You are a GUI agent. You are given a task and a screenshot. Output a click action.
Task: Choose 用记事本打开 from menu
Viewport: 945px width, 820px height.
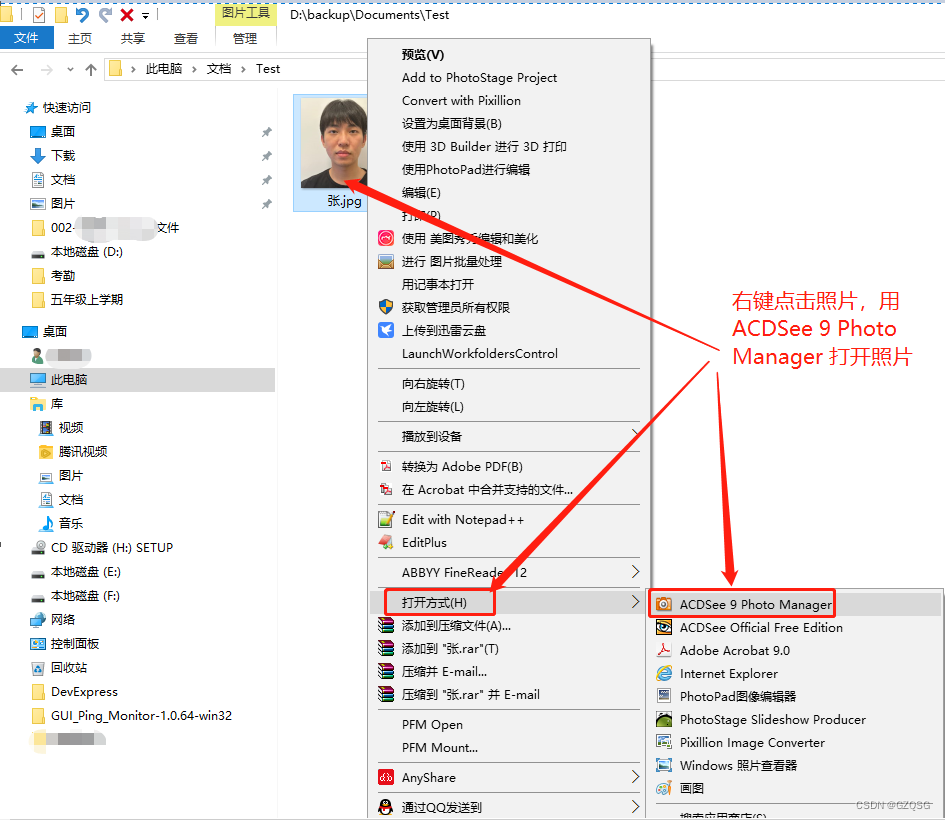pyautogui.click(x=438, y=284)
